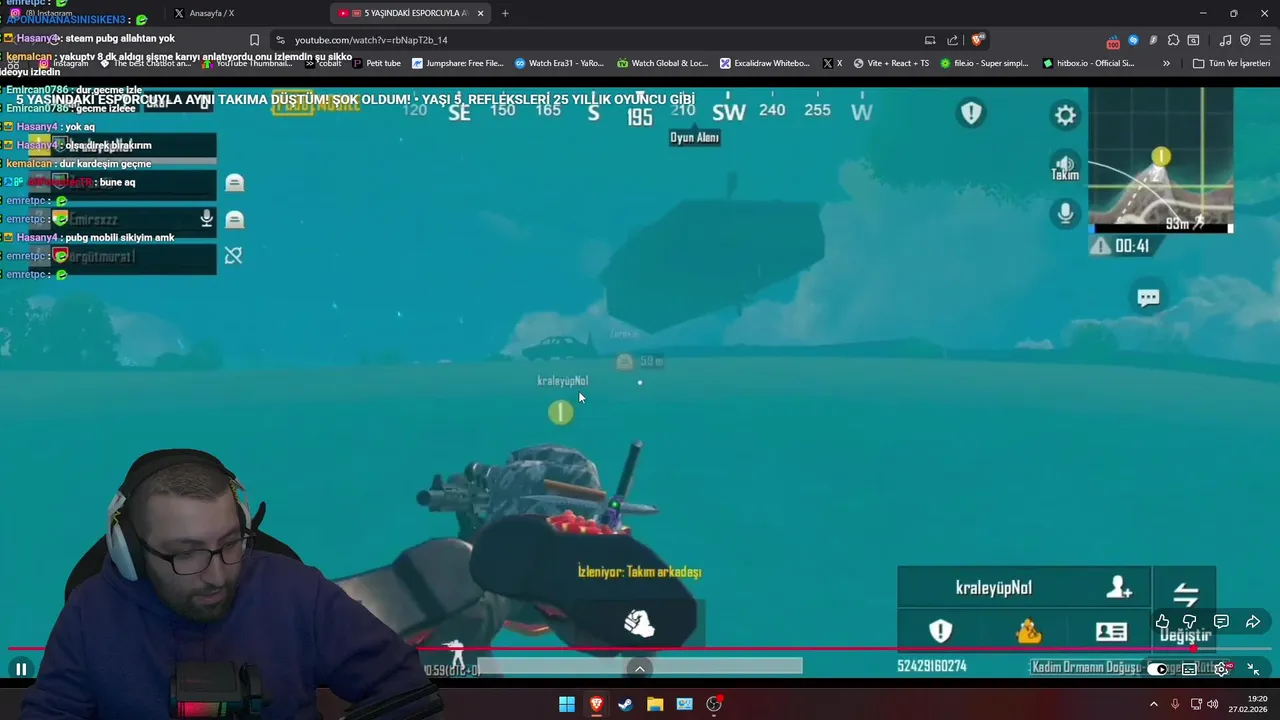Open the video comments icon
Screen dimensions: 1280x720
pyautogui.click(x=1221, y=622)
